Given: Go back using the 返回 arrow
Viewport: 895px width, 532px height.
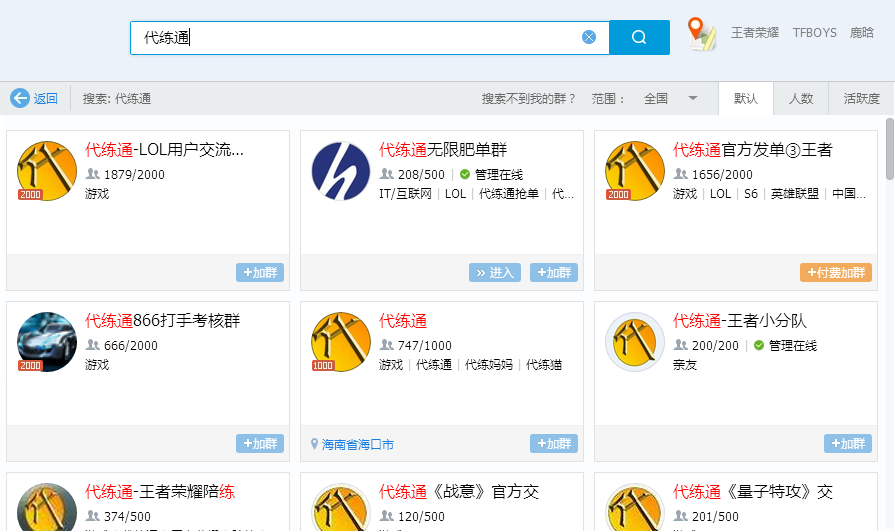Looking at the screenshot, I should (34, 98).
